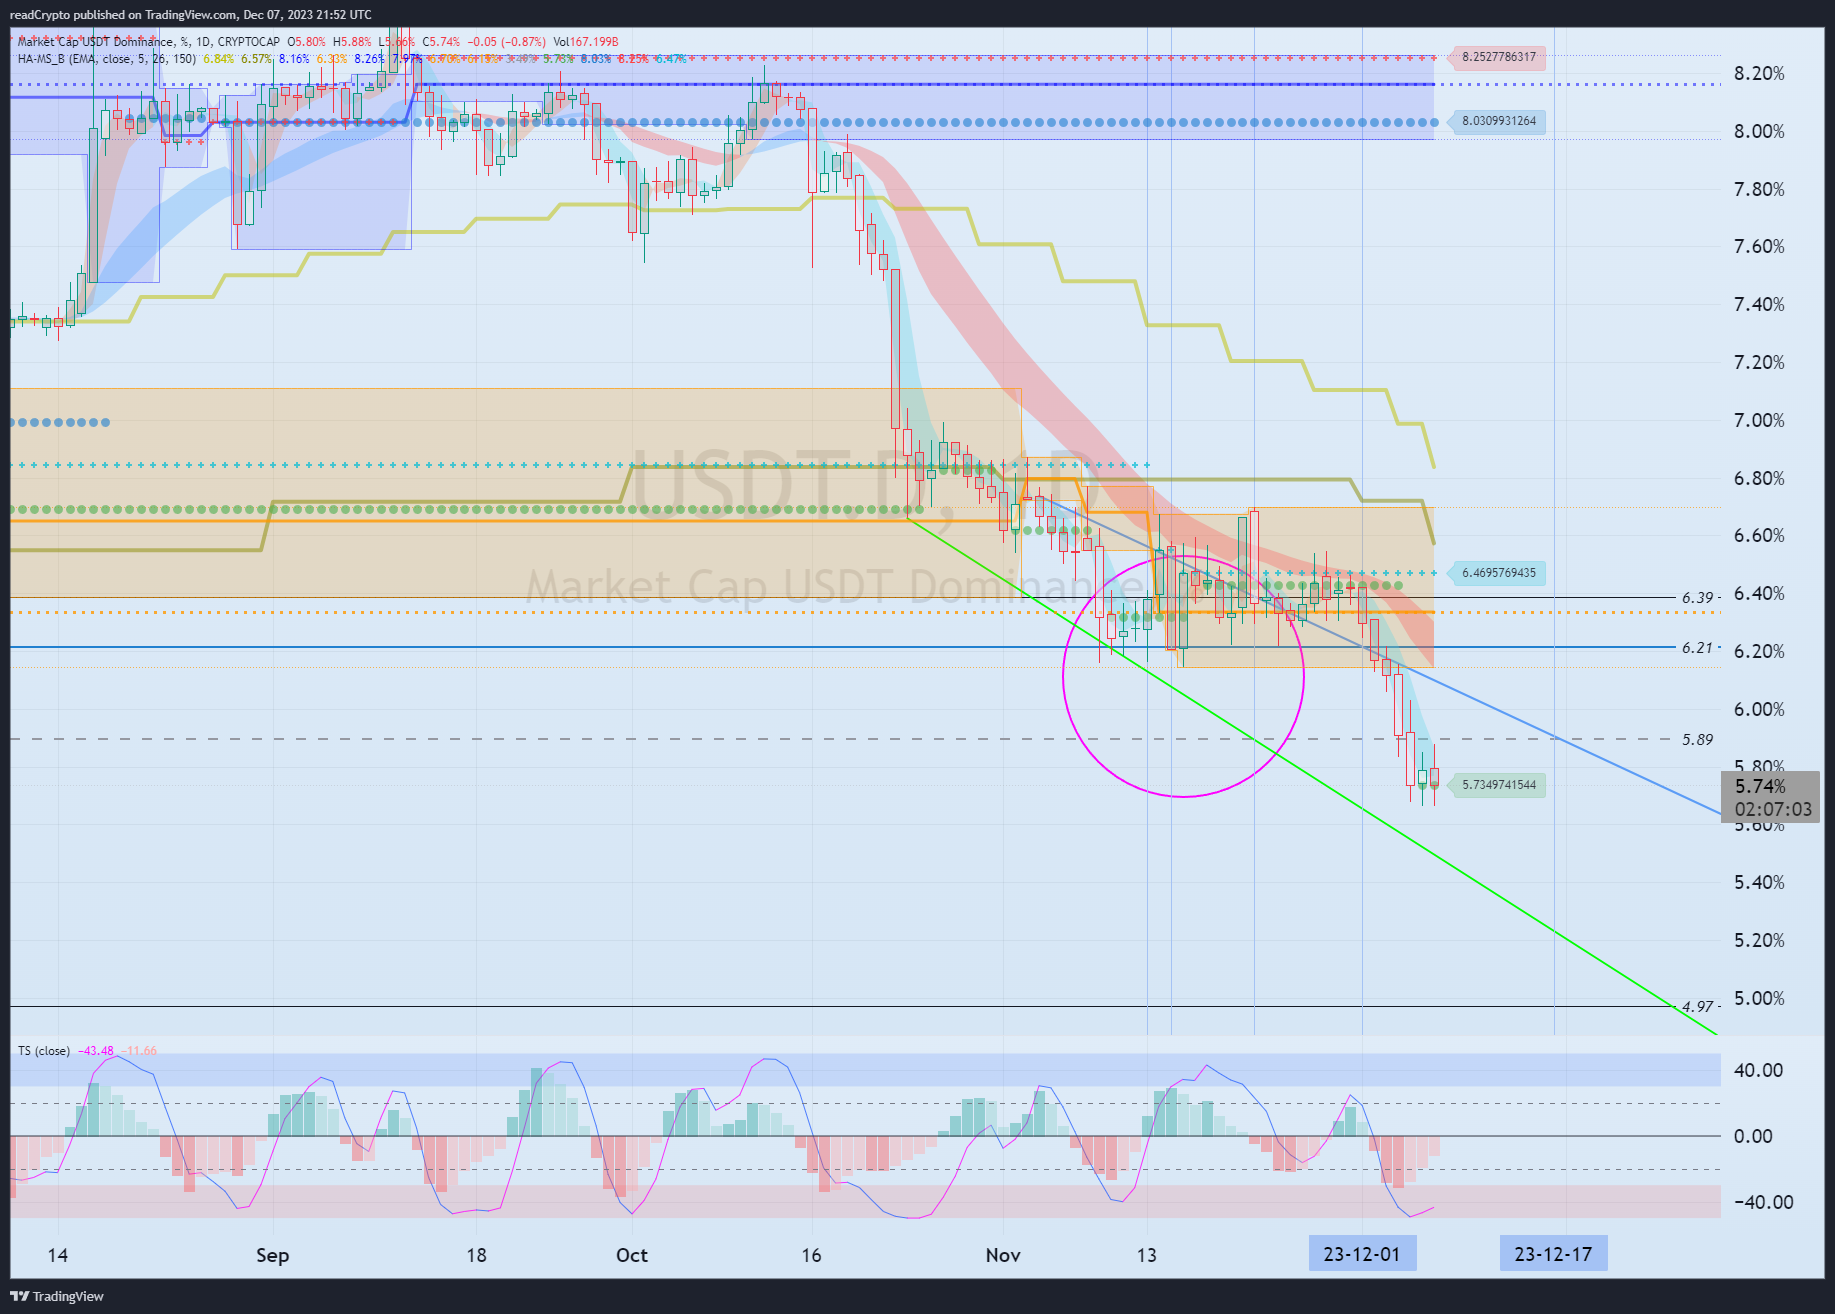Click the 6.00% price axis label
Image resolution: width=1835 pixels, height=1314 pixels.
coord(1759,709)
